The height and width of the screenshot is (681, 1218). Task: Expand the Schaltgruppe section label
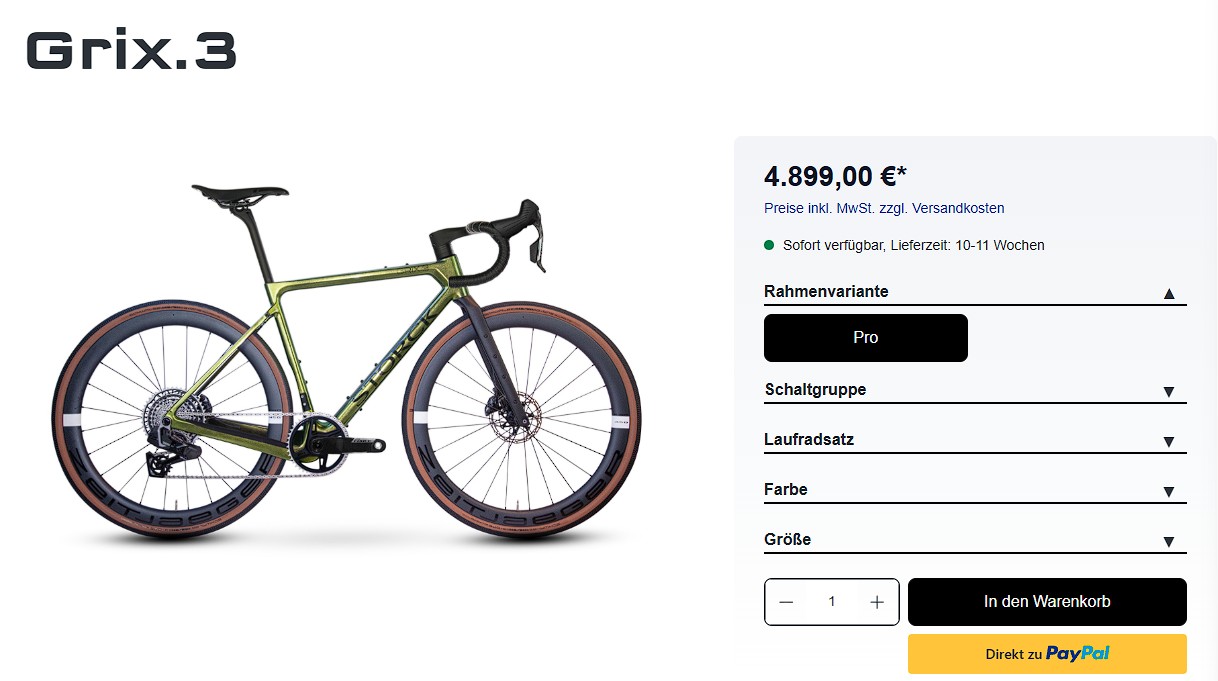(815, 389)
